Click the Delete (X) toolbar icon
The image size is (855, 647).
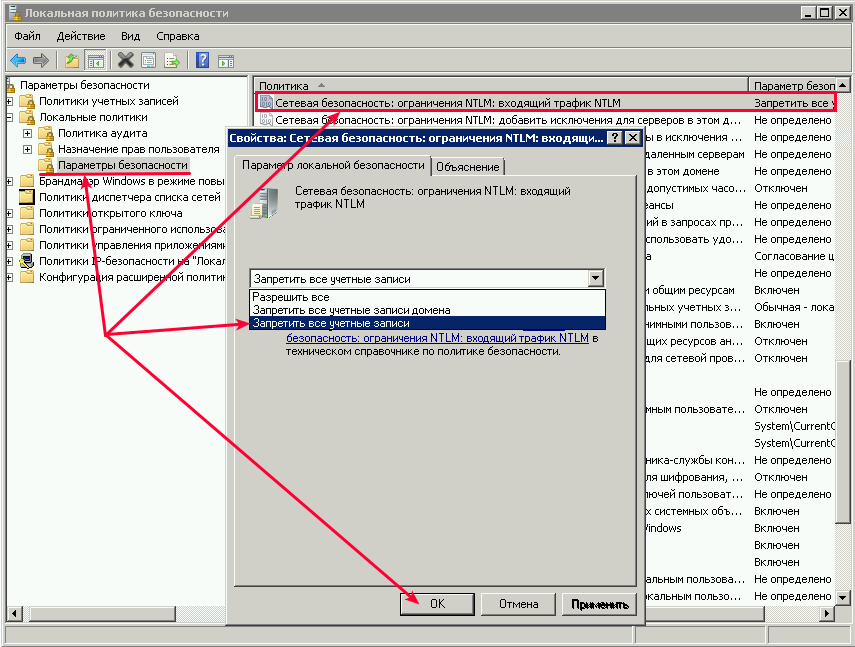pyautogui.click(x=126, y=60)
